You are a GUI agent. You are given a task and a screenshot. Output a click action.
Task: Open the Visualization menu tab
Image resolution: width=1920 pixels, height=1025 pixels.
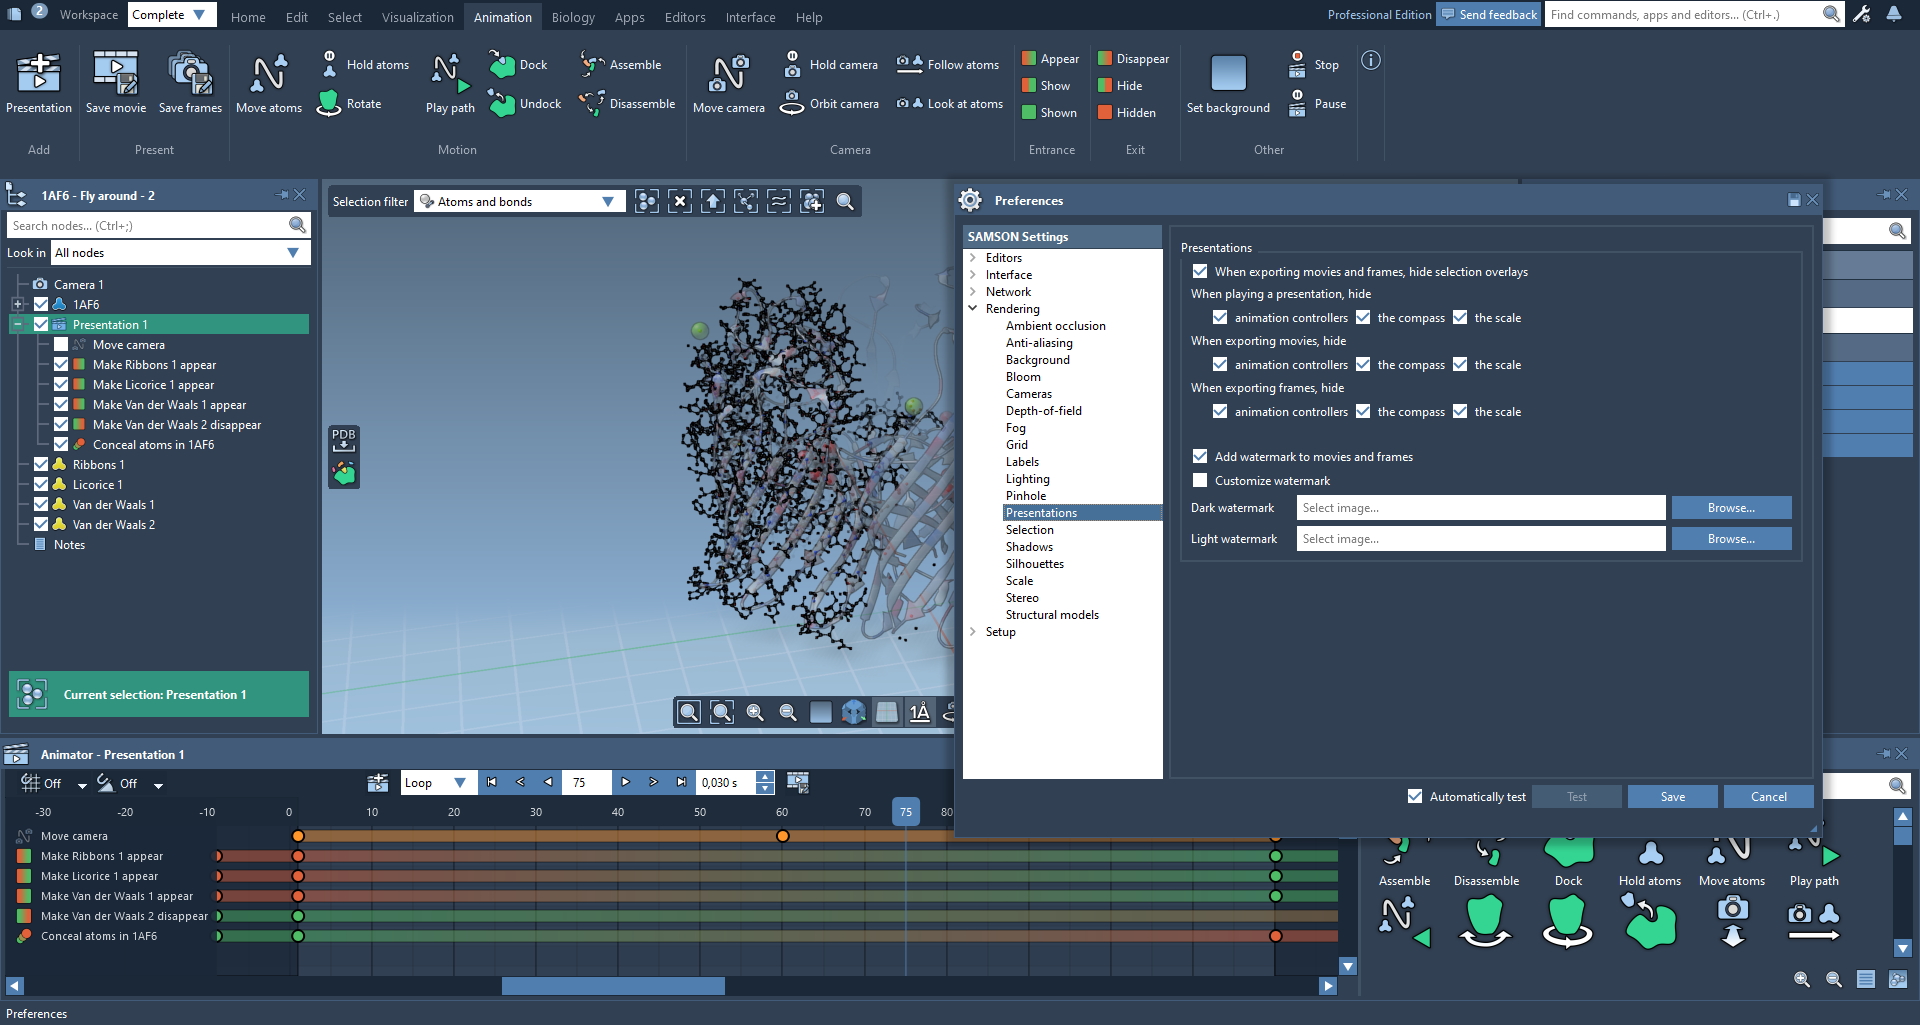click(x=417, y=17)
